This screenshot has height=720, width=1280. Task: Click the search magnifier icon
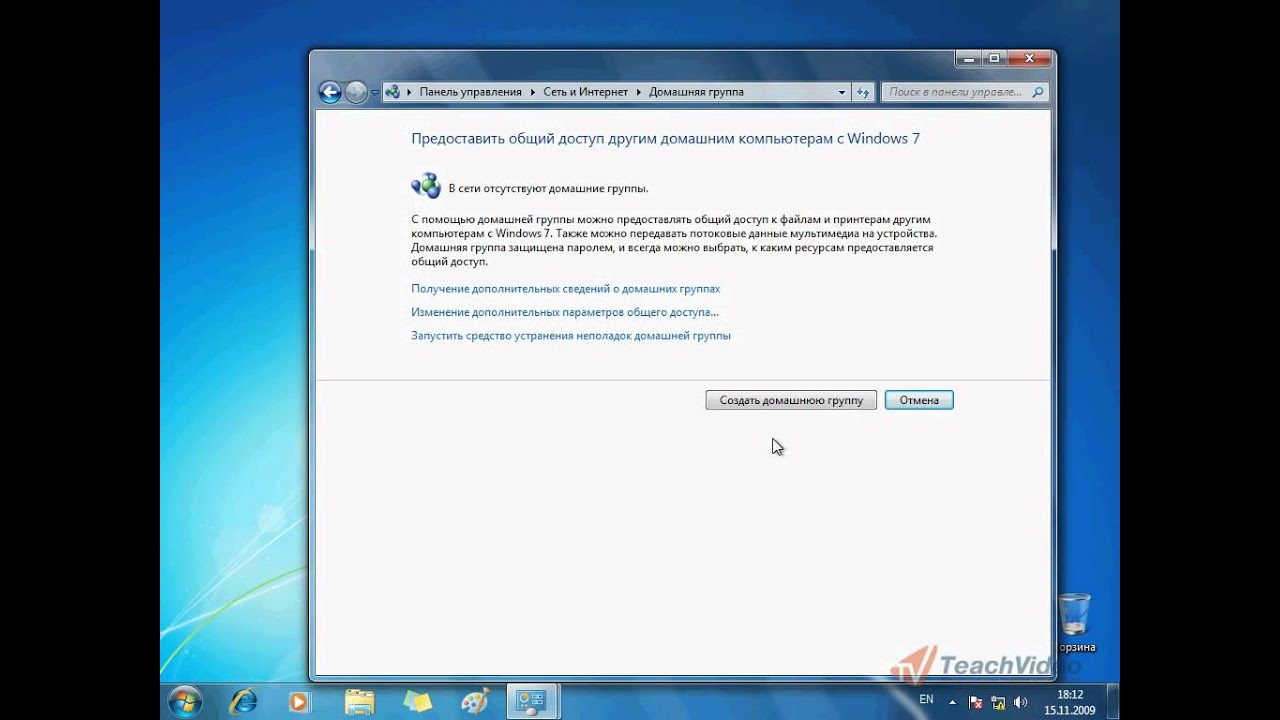tap(1037, 92)
